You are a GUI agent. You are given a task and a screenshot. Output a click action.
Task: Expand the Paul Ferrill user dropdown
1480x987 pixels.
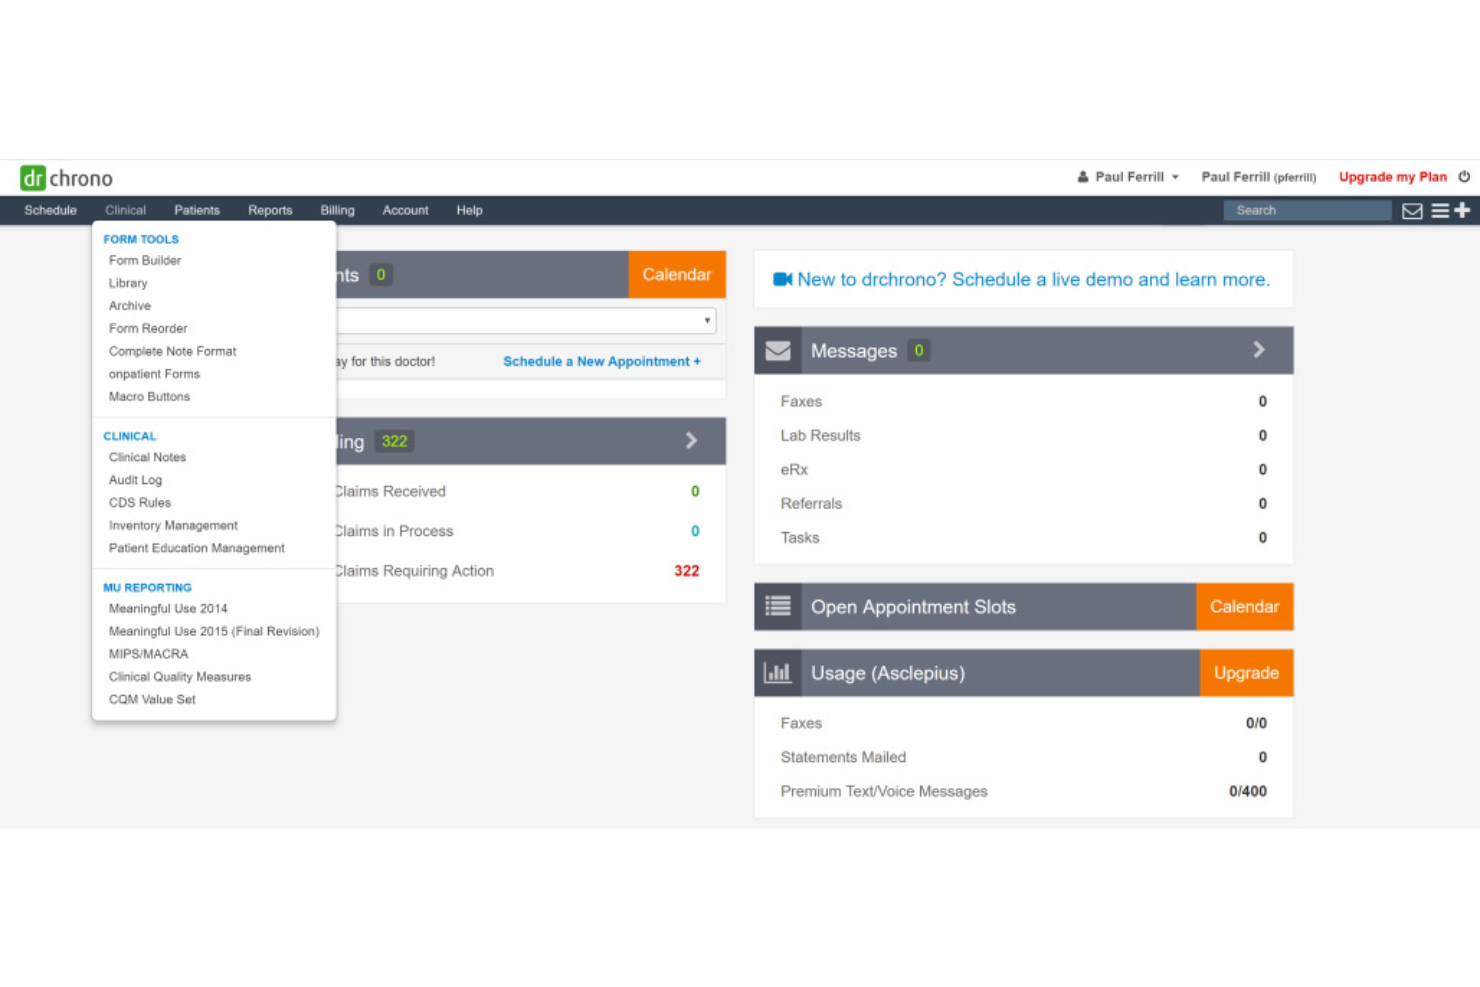1177,176
